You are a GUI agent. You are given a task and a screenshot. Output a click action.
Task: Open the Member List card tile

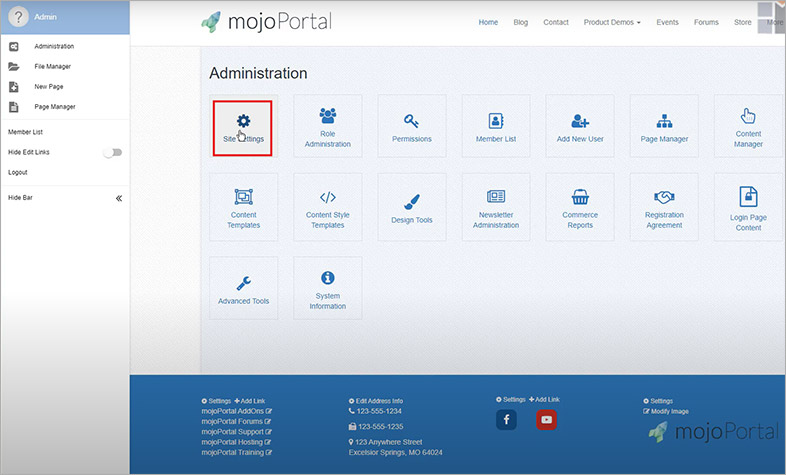pos(496,126)
